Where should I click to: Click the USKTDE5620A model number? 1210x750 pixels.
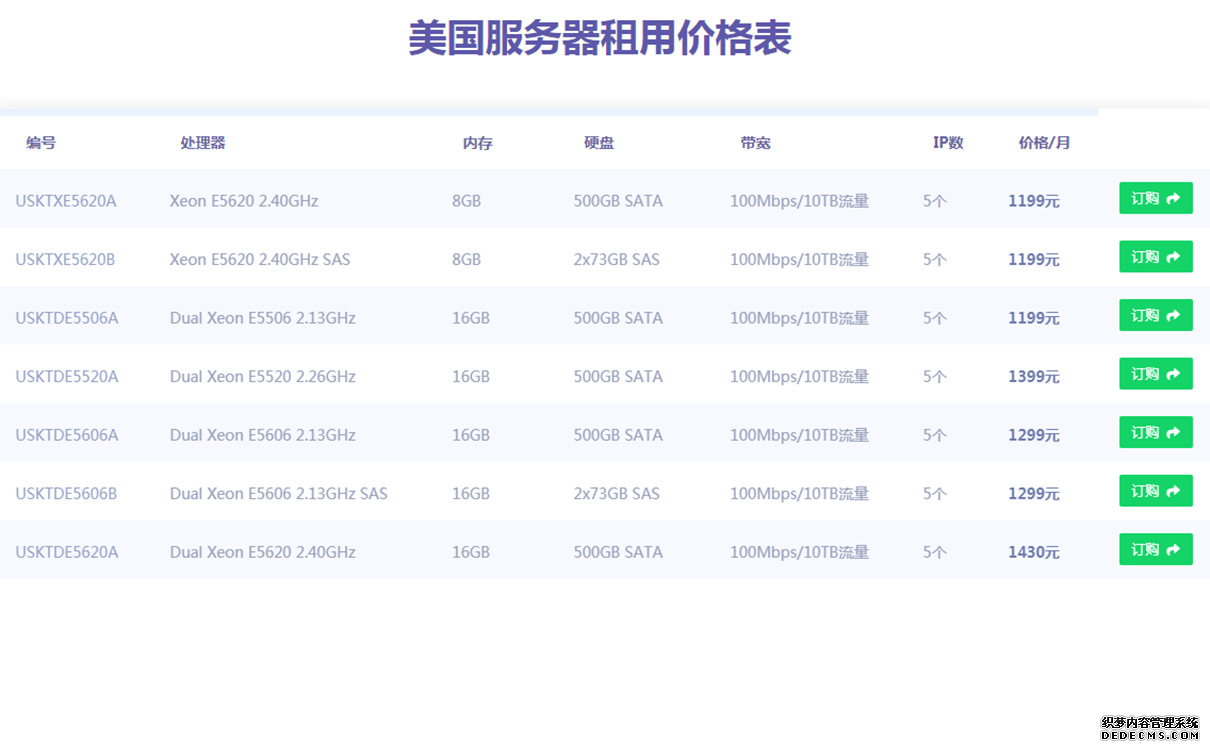(x=67, y=552)
